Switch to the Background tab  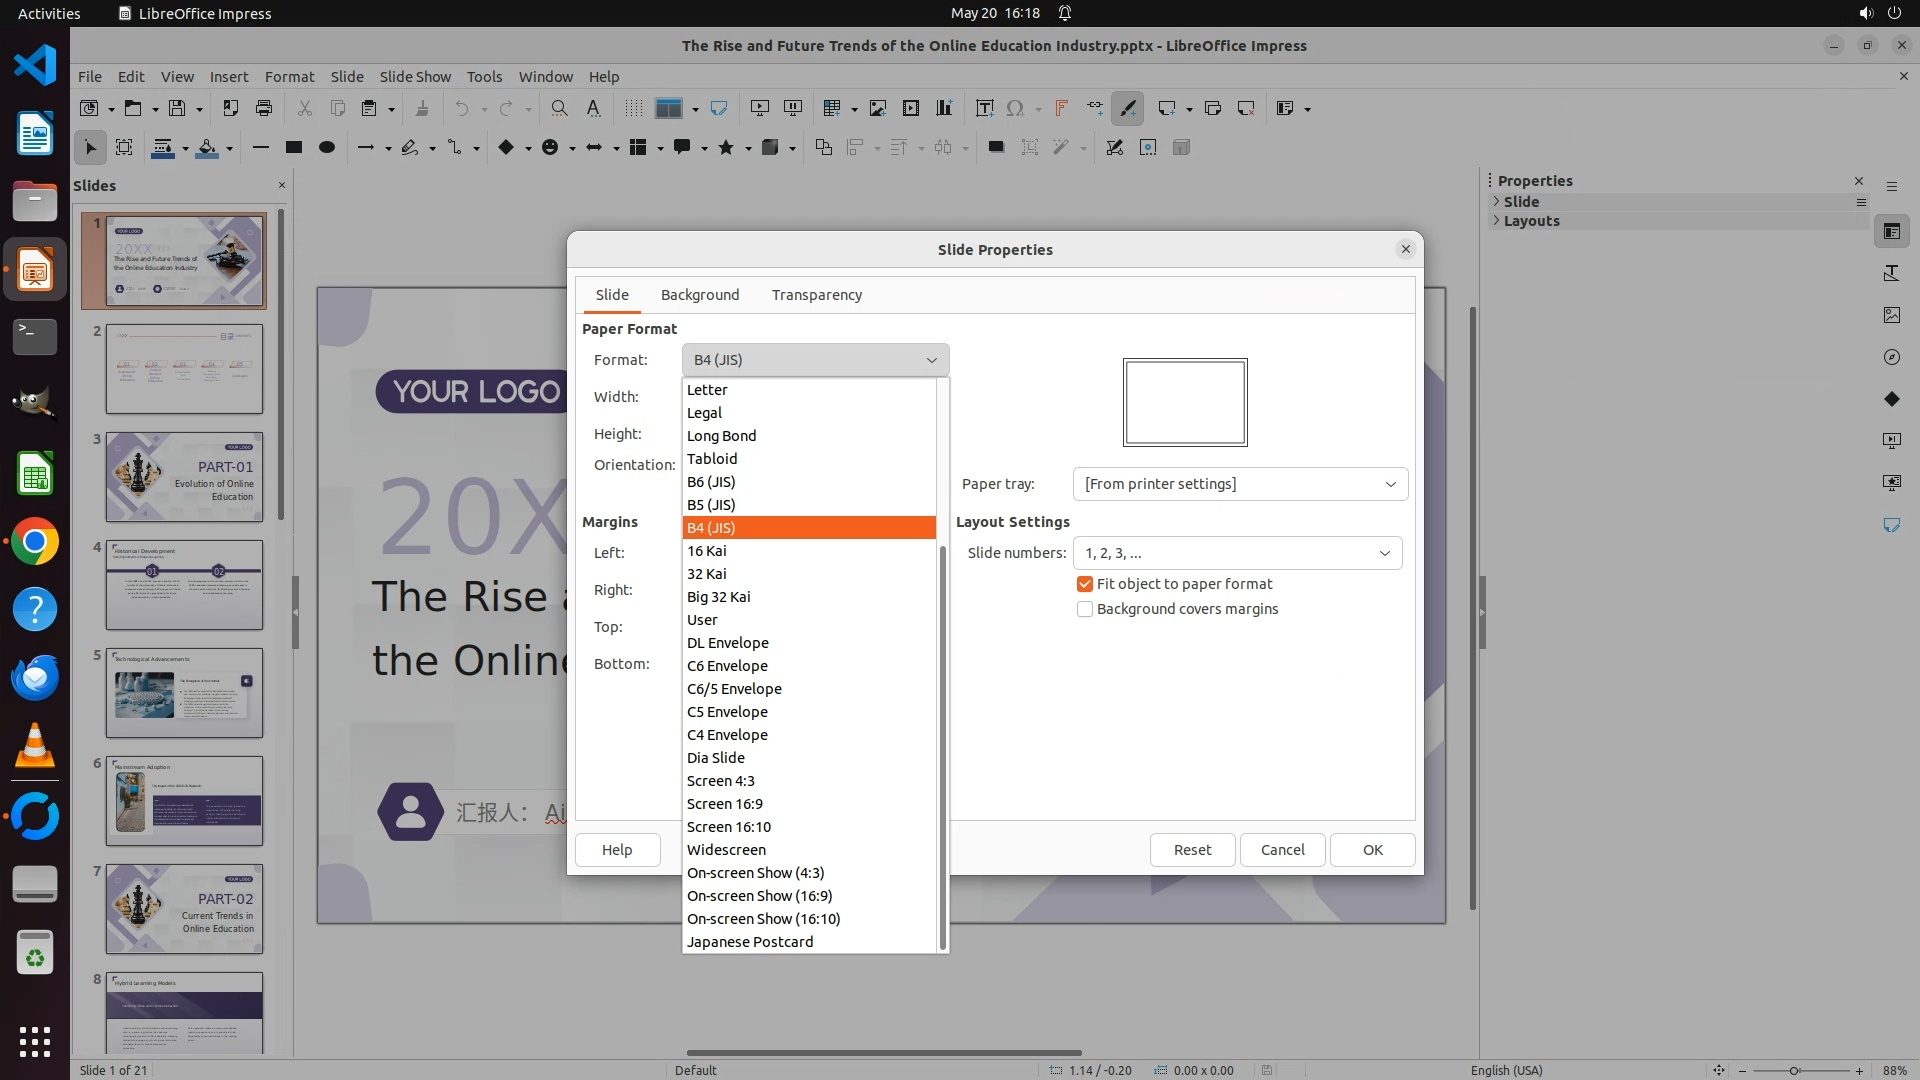(x=700, y=295)
